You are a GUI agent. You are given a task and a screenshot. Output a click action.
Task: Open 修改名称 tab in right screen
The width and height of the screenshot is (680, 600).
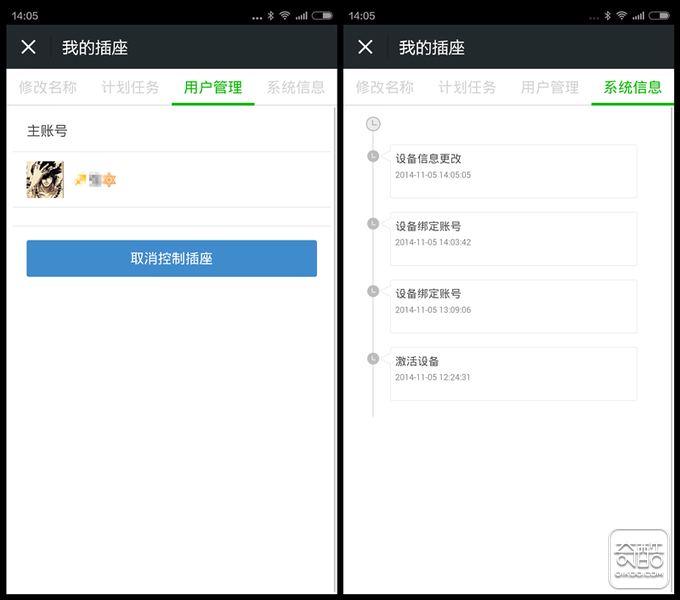tap(385, 87)
